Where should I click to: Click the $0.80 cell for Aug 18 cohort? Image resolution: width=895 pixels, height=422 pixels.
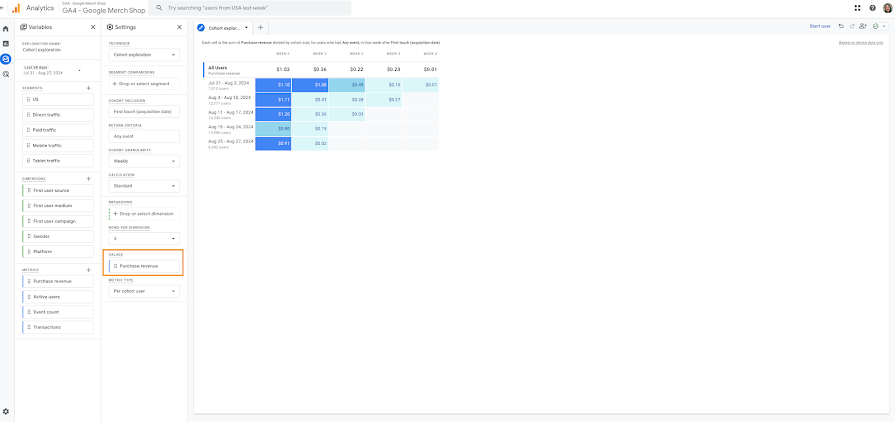click(x=273, y=129)
